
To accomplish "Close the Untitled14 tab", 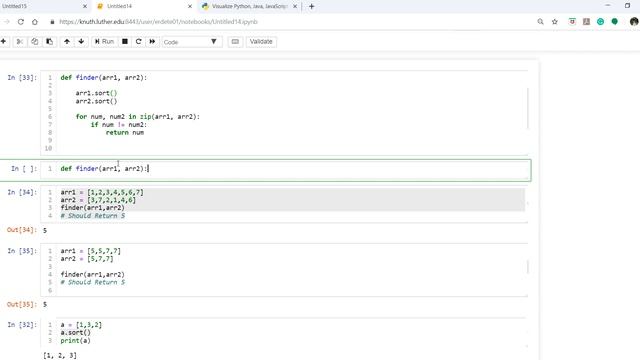I will coord(190,7).
